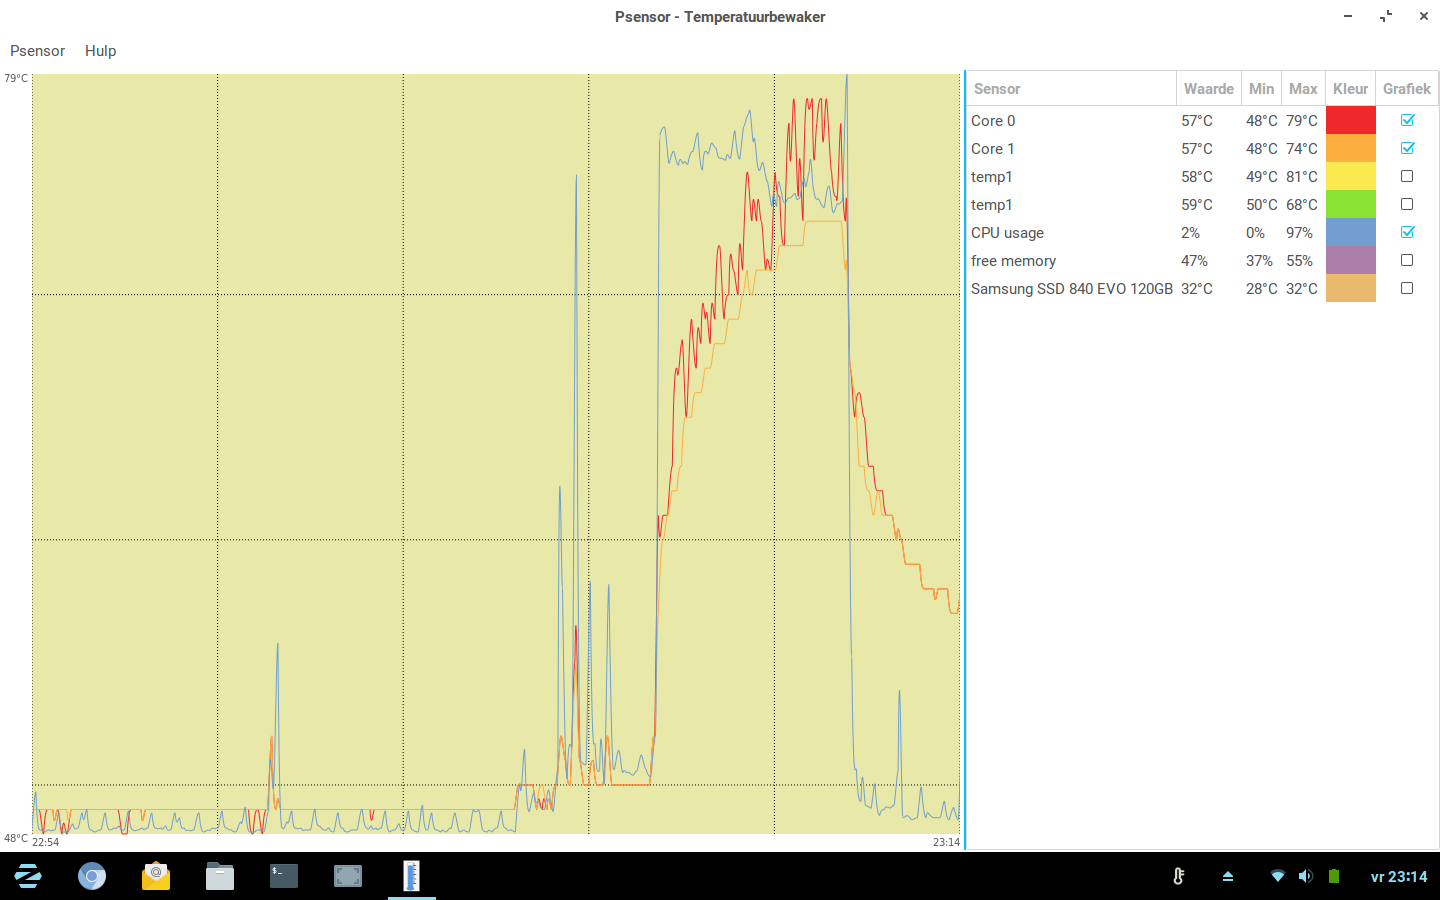Open the Zorin start menu icon
Screen dimensions: 1440x900
[28, 877]
